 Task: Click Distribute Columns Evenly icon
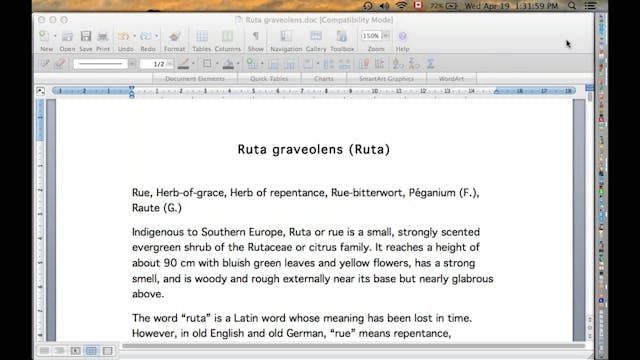click(344, 64)
